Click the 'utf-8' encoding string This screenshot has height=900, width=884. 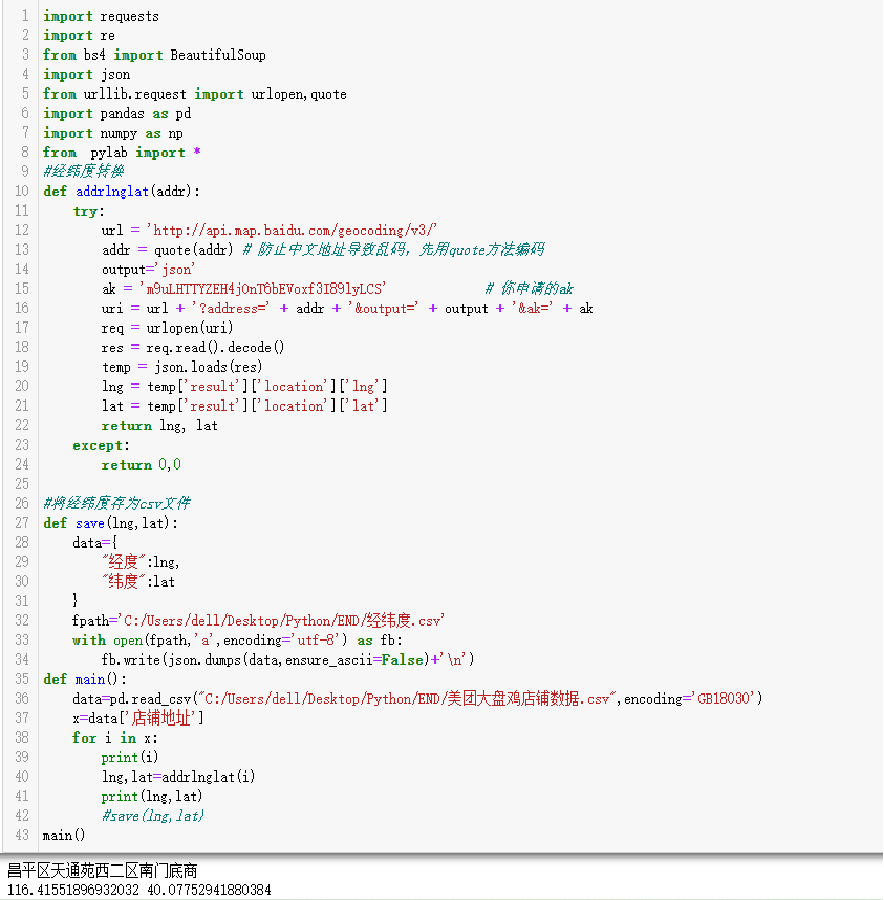[x=318, y=641]
